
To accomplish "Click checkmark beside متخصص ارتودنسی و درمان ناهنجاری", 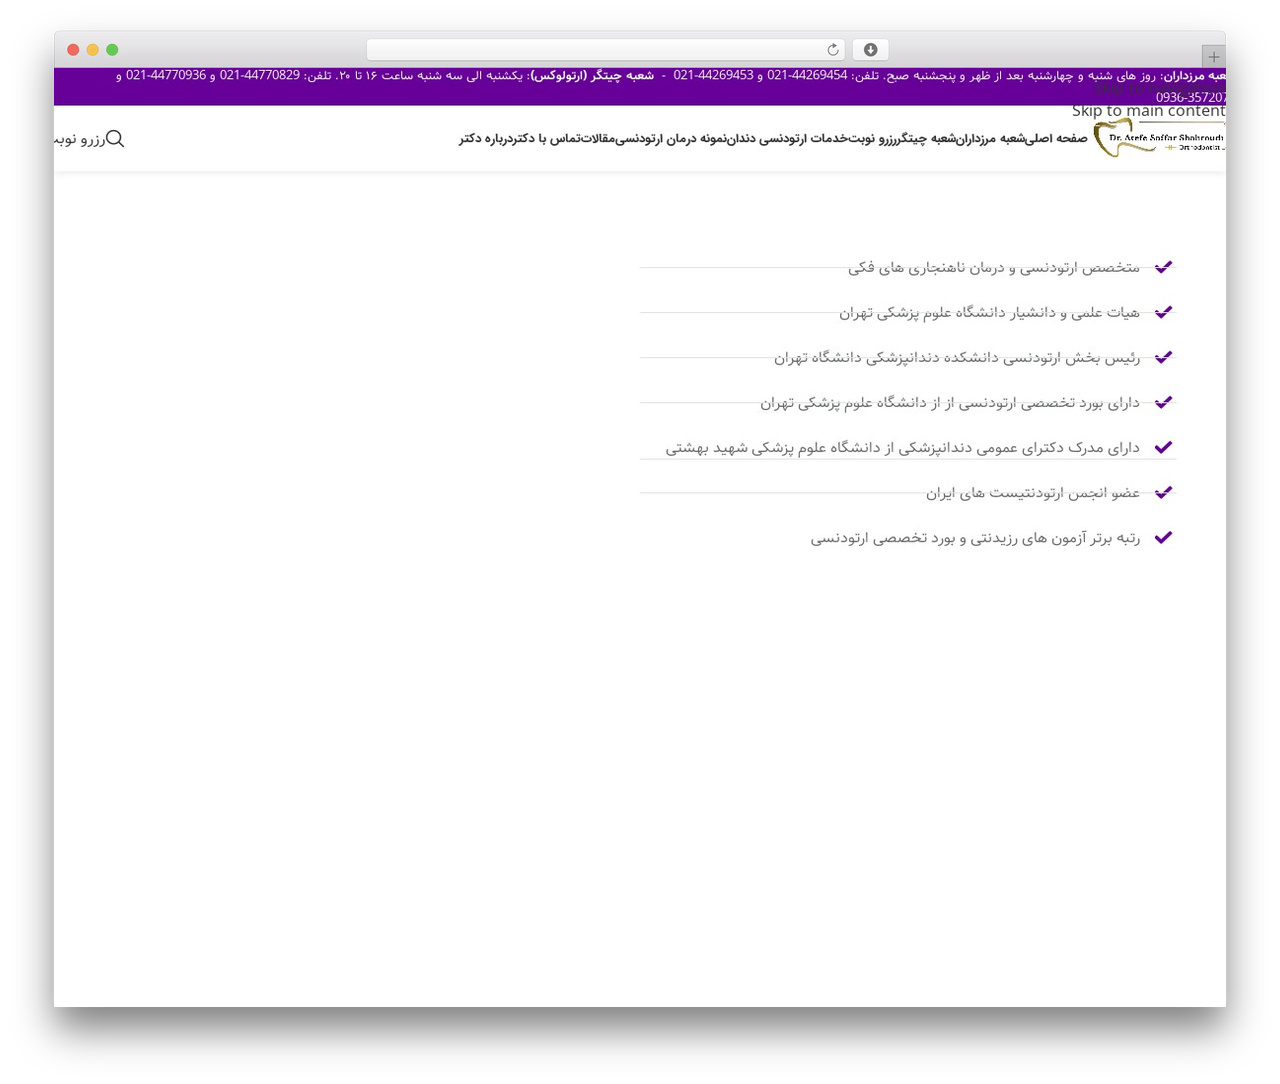I will click(x=1163, y=267).
